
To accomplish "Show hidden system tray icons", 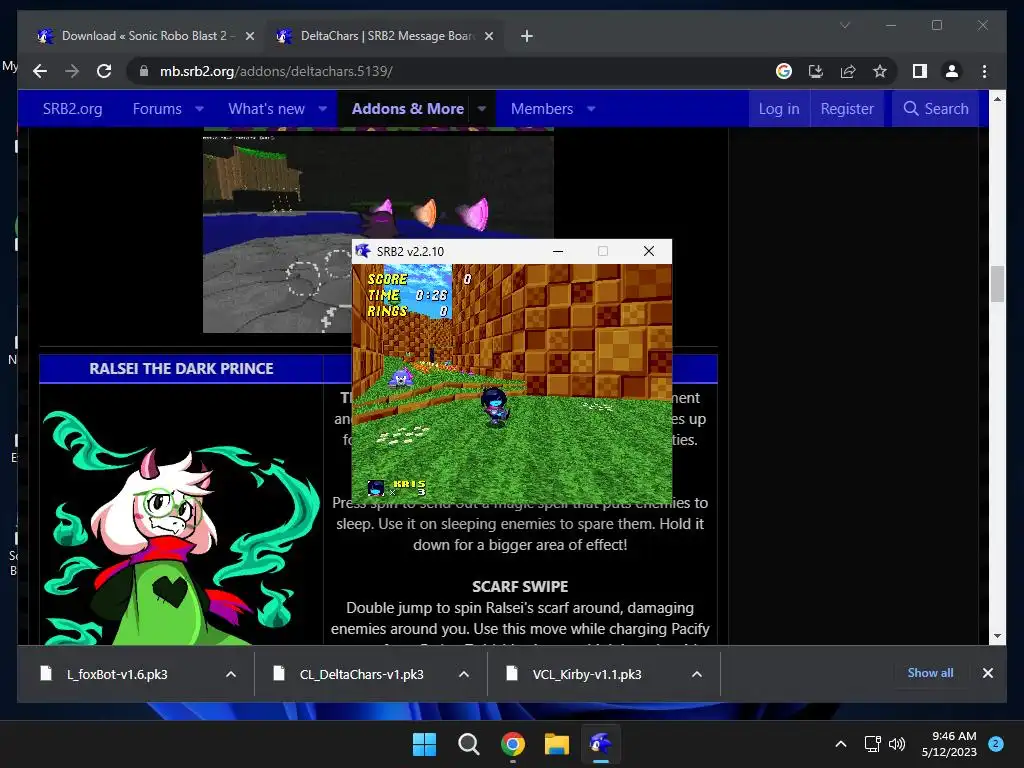I will point(840,744).
